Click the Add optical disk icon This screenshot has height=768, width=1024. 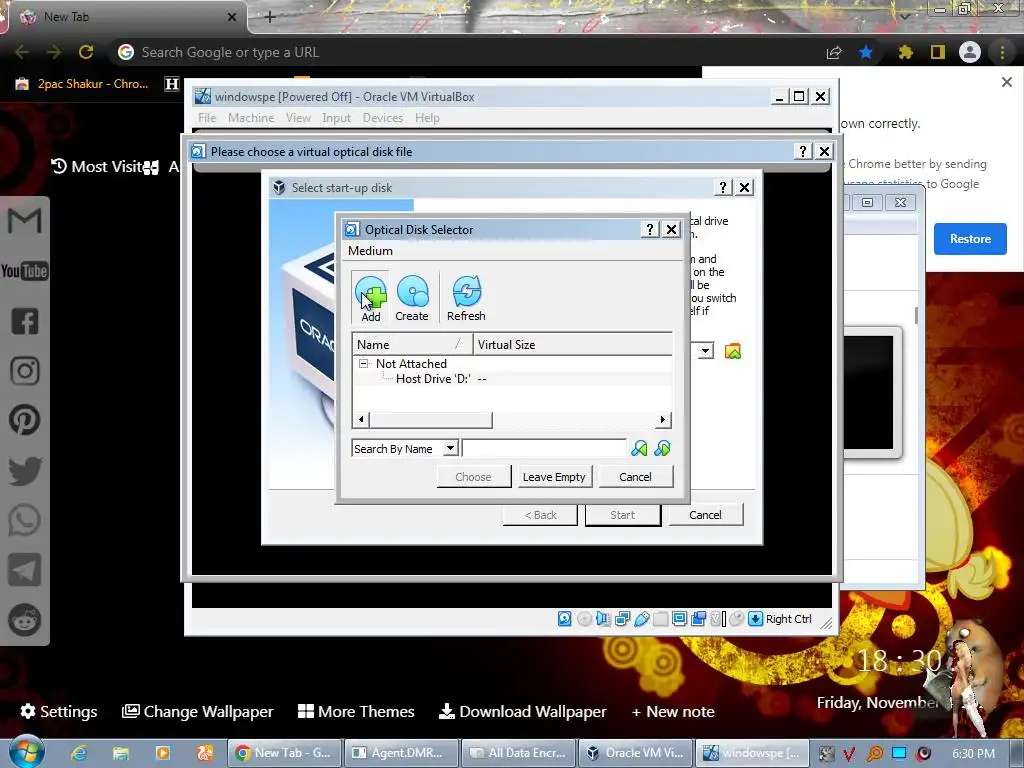coord(371,298)
